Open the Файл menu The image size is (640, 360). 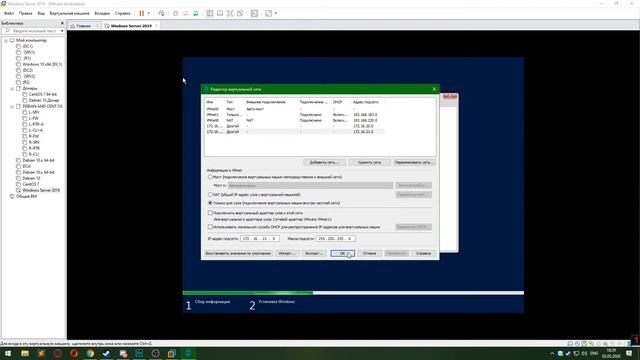point(9,13)
